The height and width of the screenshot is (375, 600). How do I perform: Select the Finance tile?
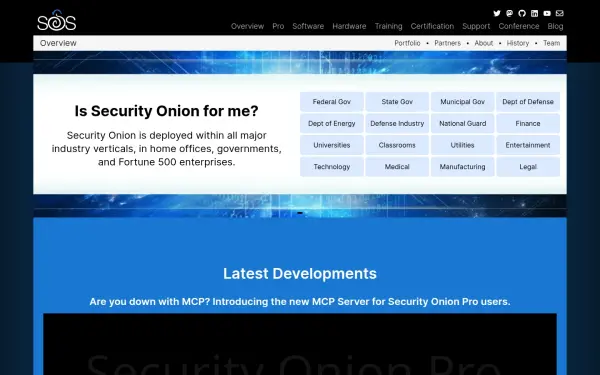click(528, 124)
